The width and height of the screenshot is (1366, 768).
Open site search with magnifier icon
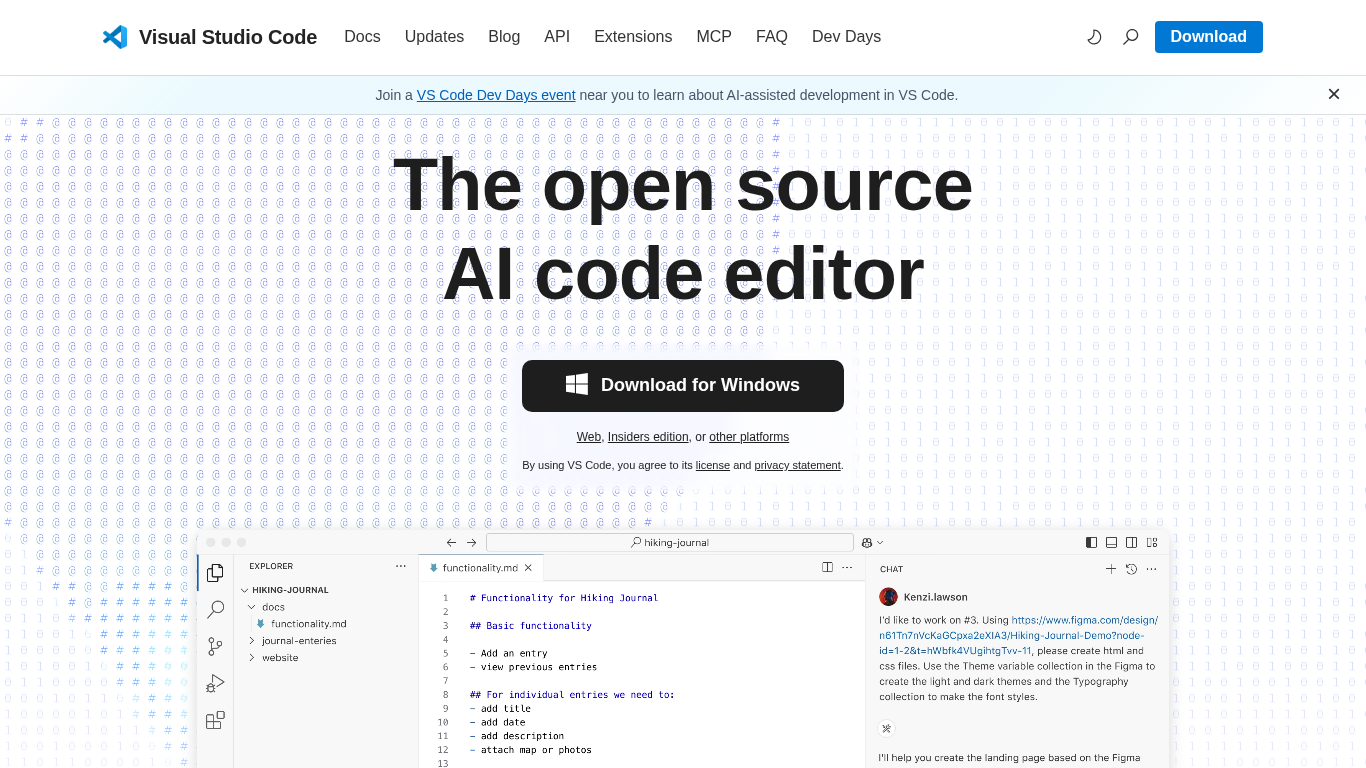pyautogui.click(x=1131, y=37)
